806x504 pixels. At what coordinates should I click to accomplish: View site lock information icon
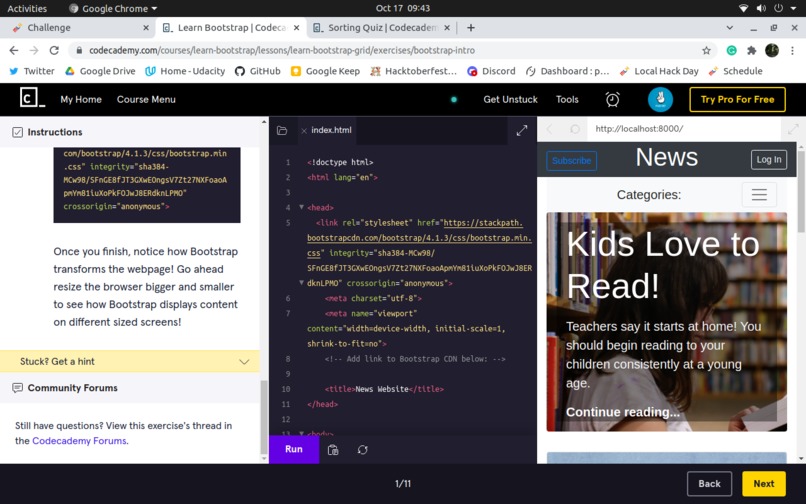79,50
